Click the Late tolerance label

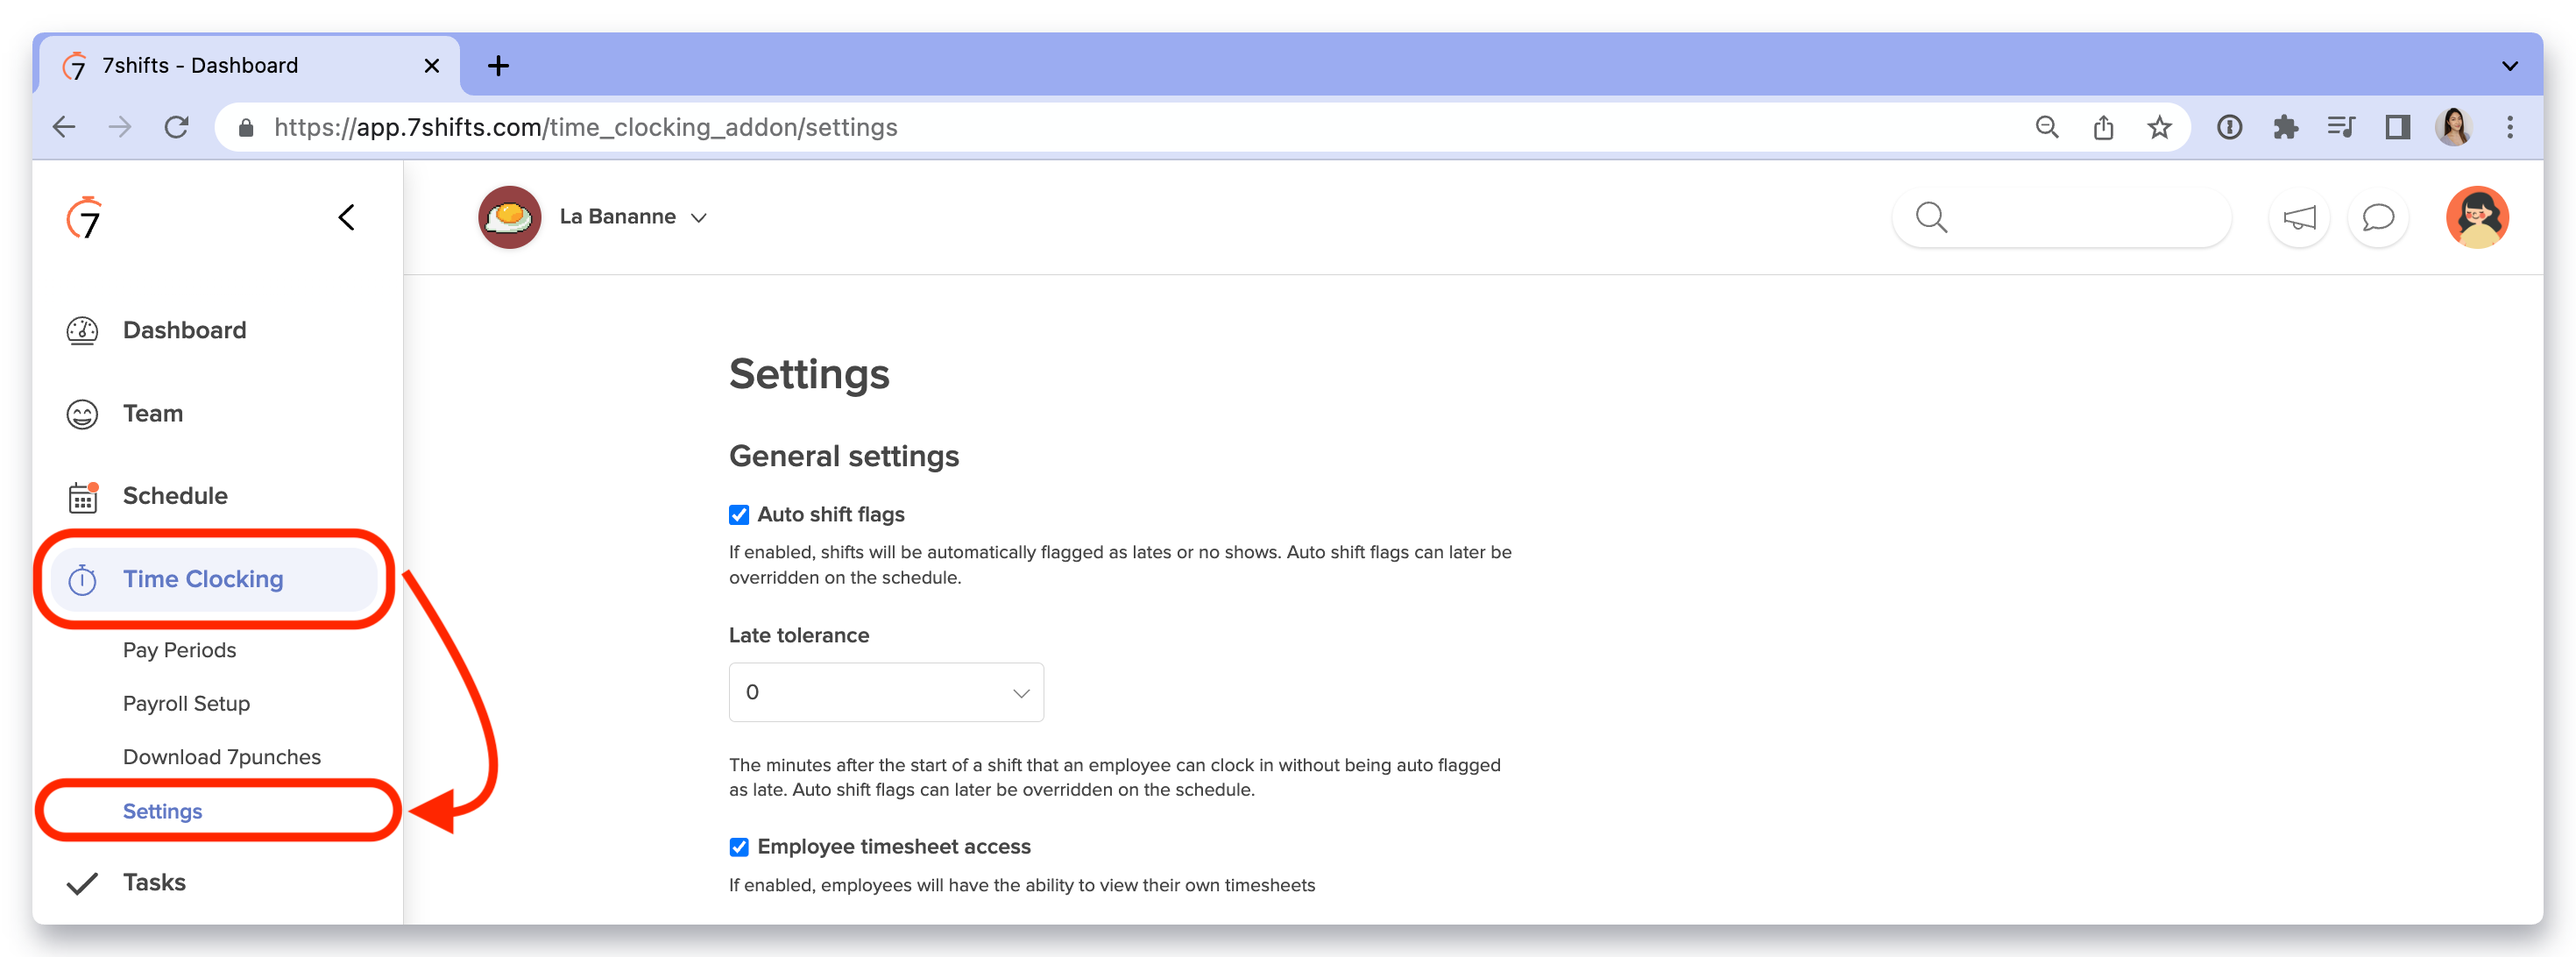click(798, 636)
